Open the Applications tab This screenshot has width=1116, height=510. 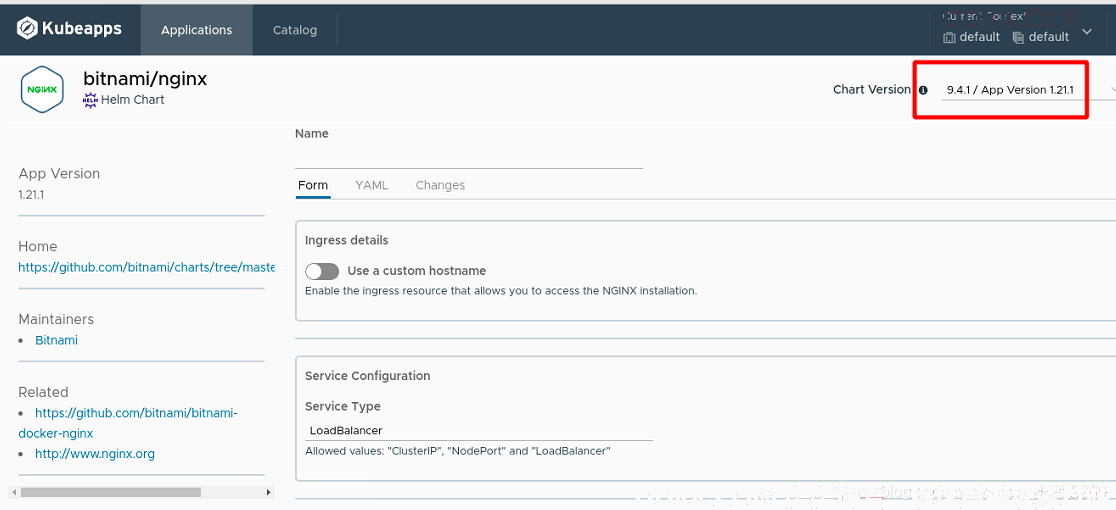tap(196, 30)
